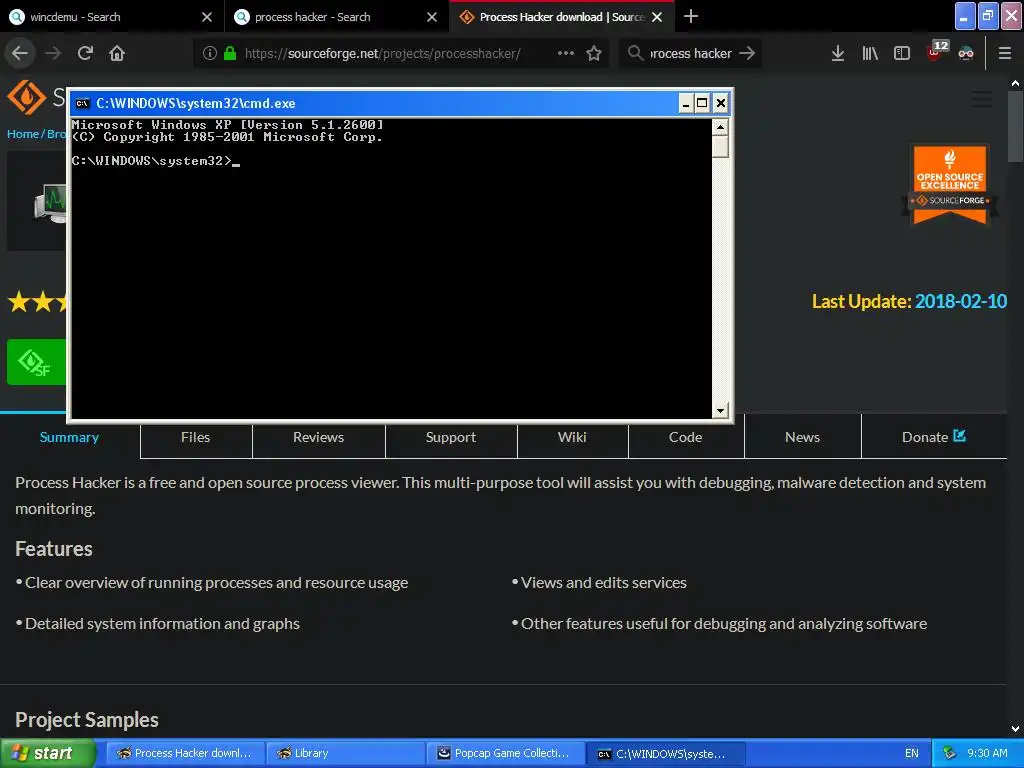Switch to Library taskbar button
1024x768 pixels.
345,753
